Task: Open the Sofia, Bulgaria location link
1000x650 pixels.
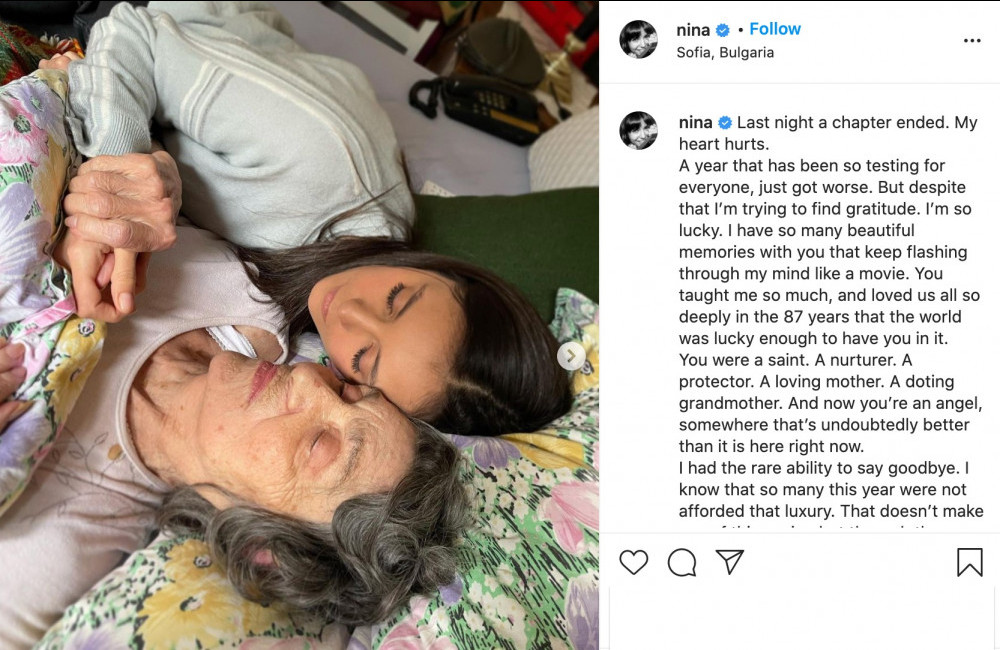Action: [x=725, y=52]
